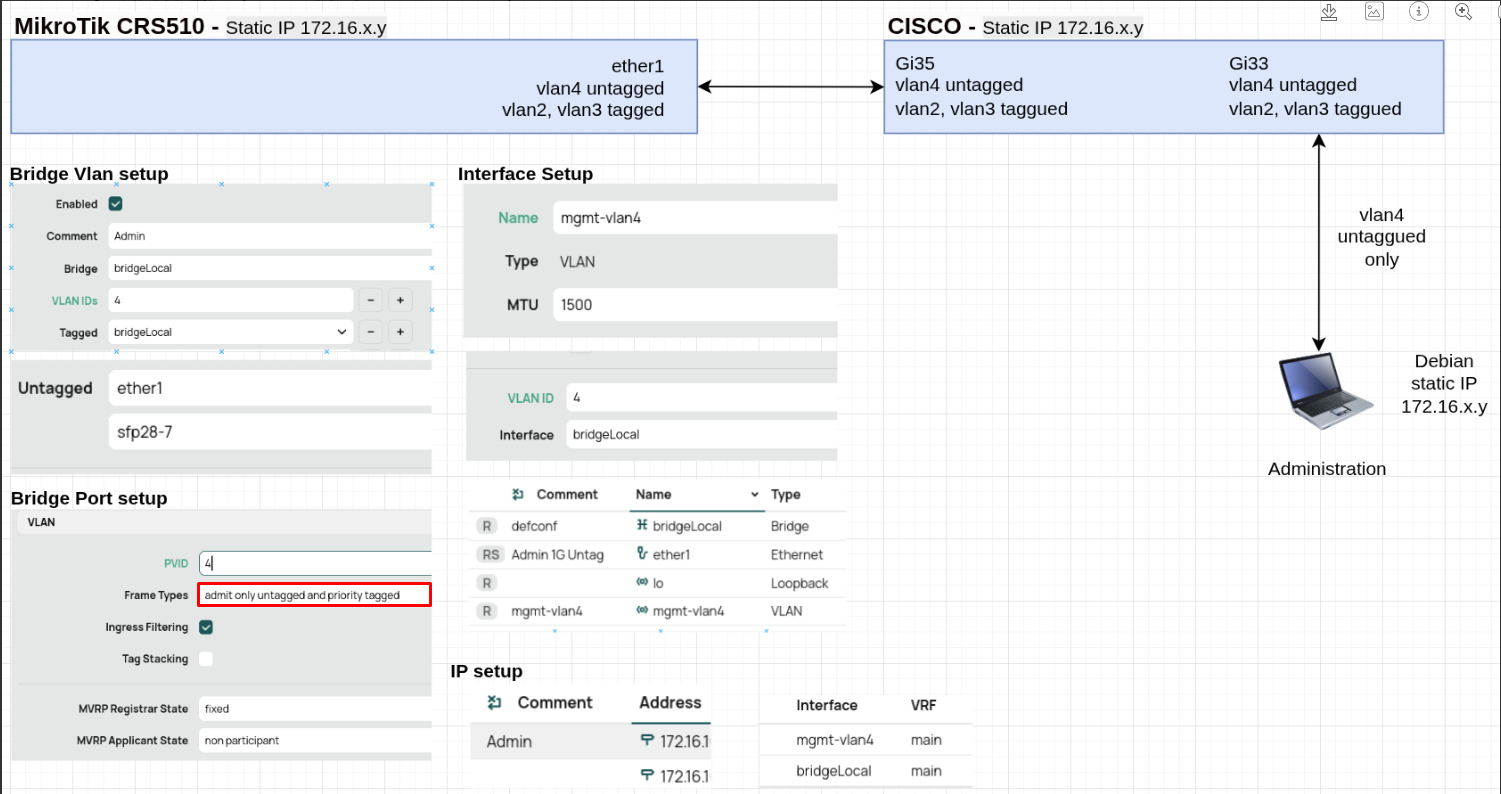The image size is (1501, 794).
Task: Click the zoom in magnifier icon
Action: click(1464, 11)
